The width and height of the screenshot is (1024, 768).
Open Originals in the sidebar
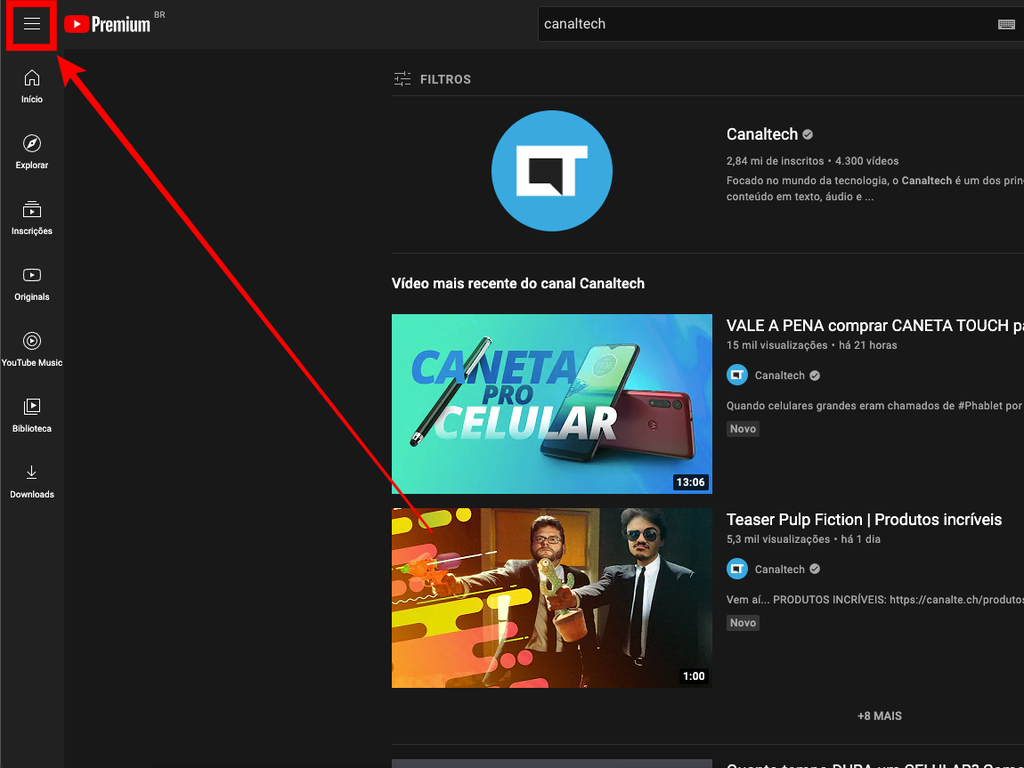31,284
